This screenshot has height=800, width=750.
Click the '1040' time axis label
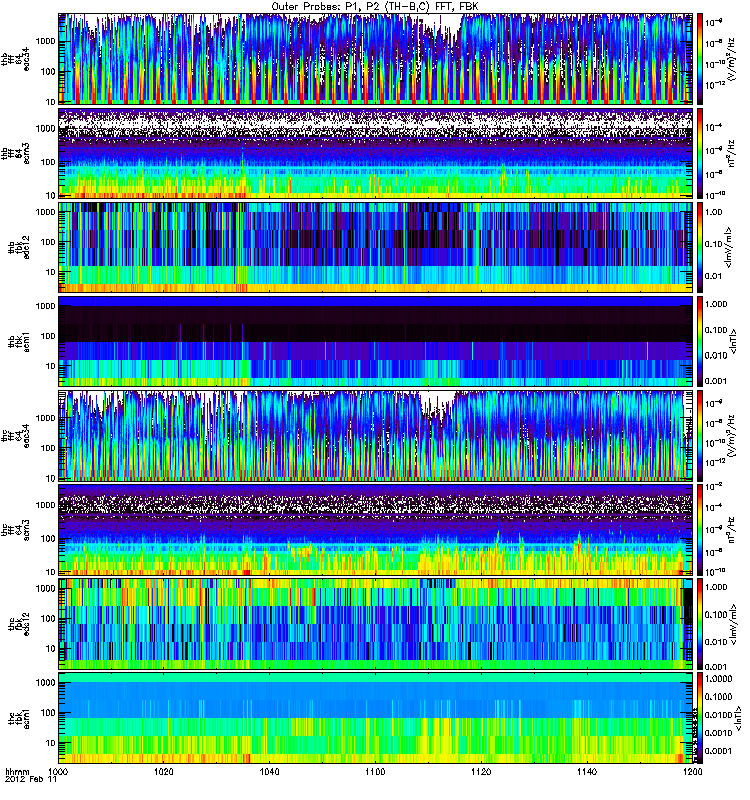(x=269, y=772)
